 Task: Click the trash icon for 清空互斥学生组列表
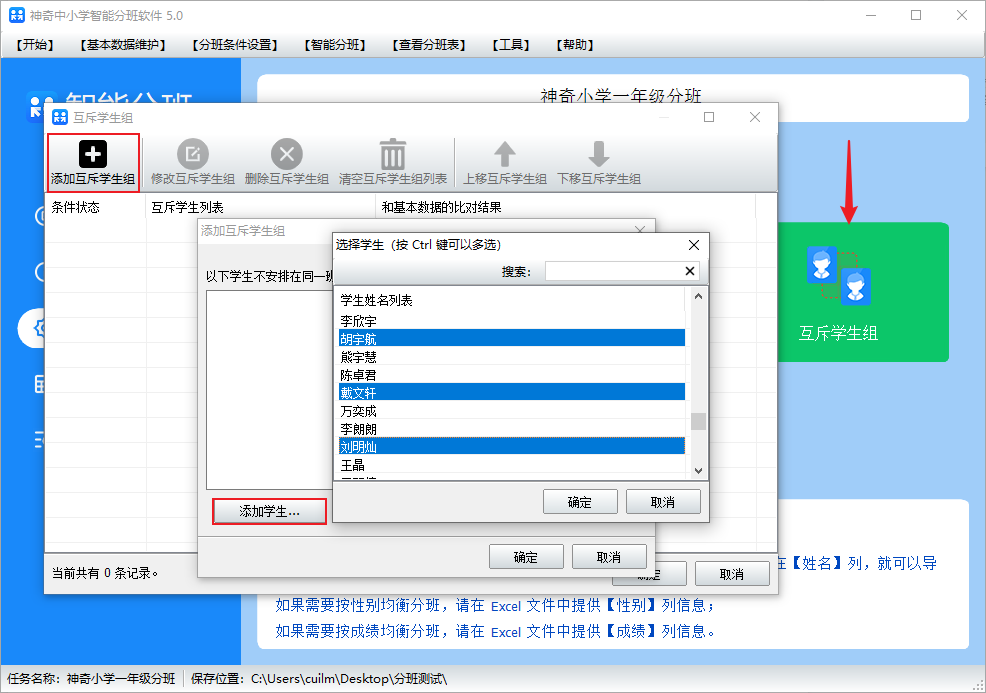tap(393, 154)
